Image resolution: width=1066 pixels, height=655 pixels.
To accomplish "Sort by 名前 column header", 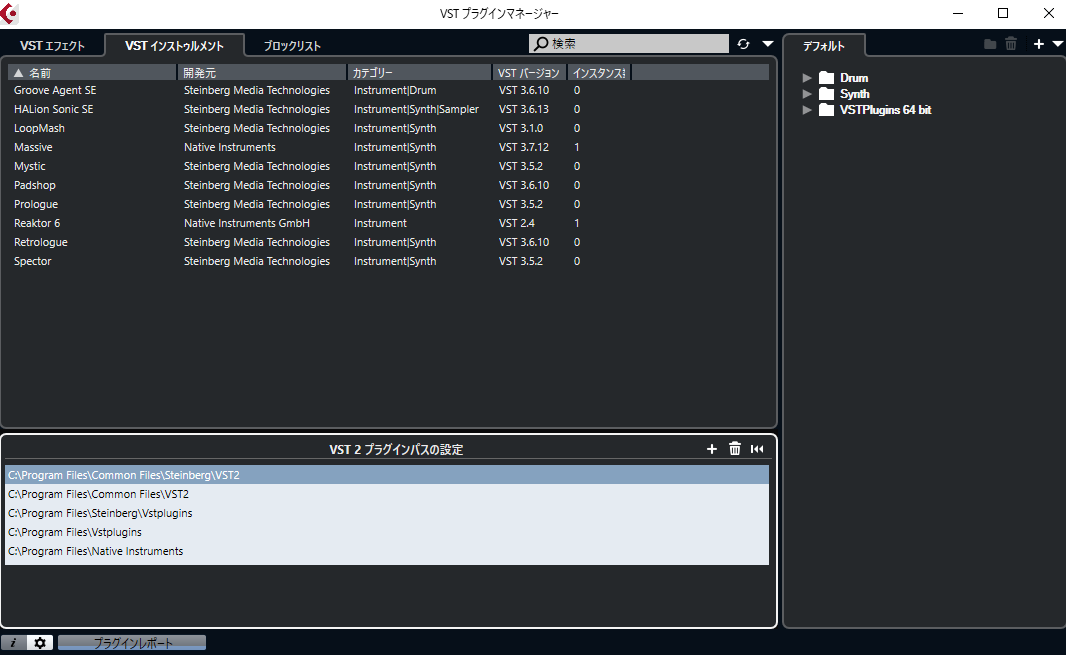I will (x=92, y=73).
